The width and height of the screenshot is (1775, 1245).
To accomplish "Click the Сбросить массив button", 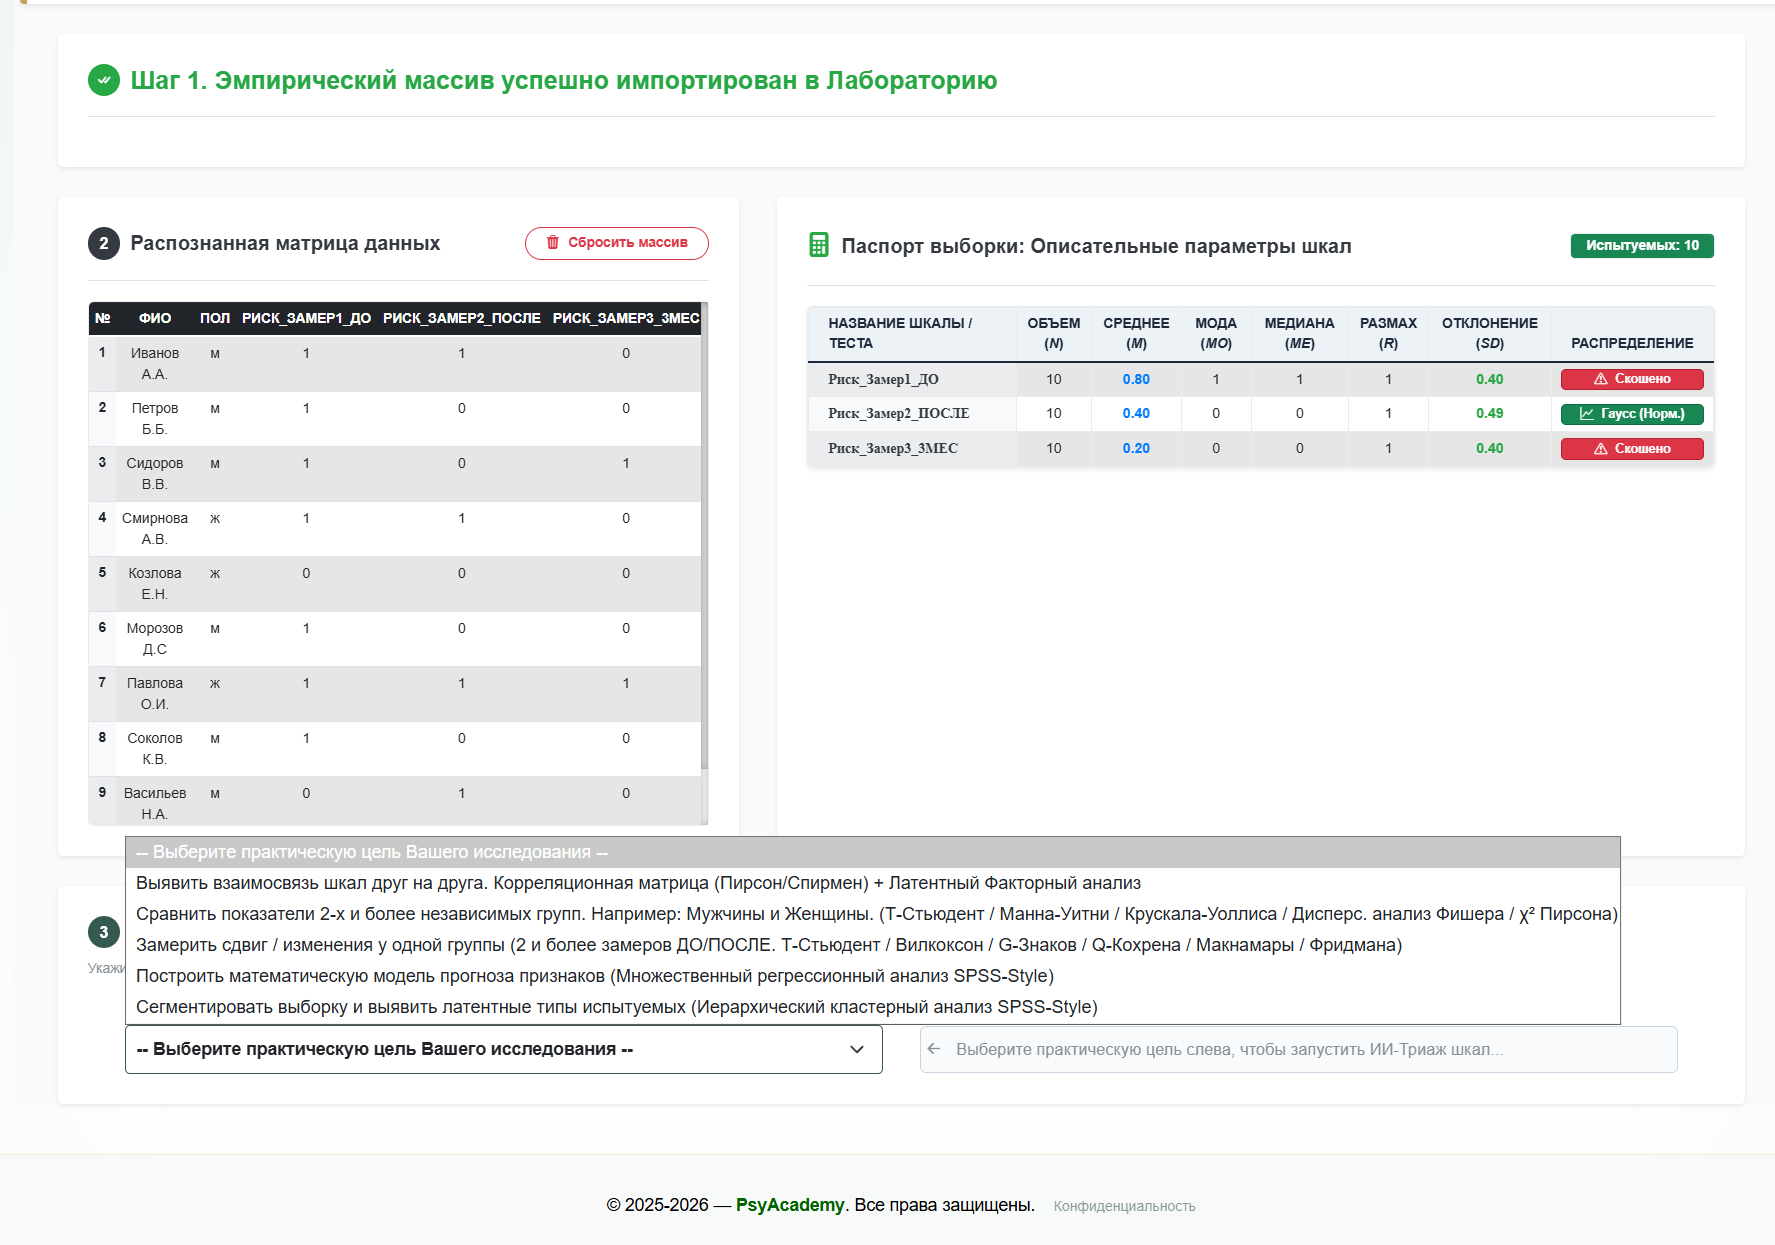I will 617,243.
